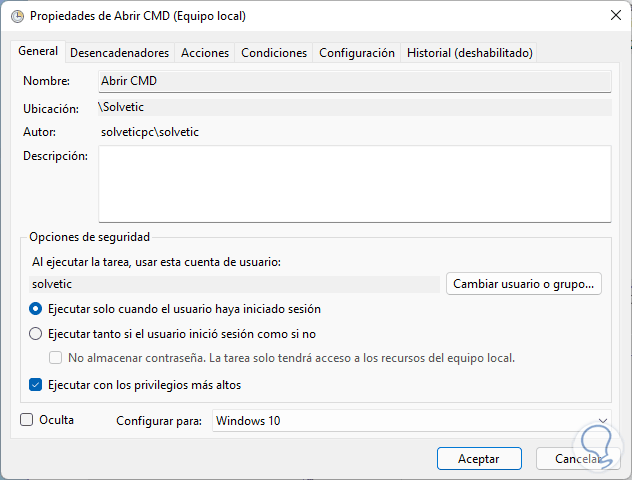Go to the Condiciones tab

[x=274, y=53]
